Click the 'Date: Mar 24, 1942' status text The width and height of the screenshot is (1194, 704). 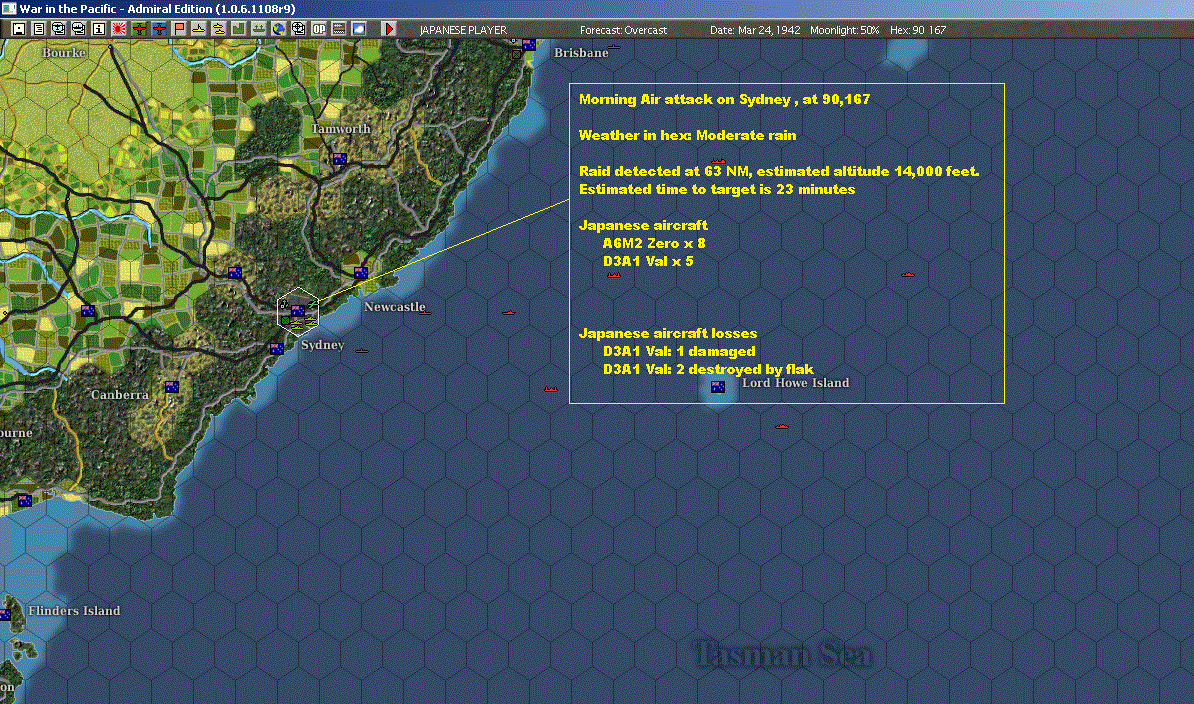755,30
